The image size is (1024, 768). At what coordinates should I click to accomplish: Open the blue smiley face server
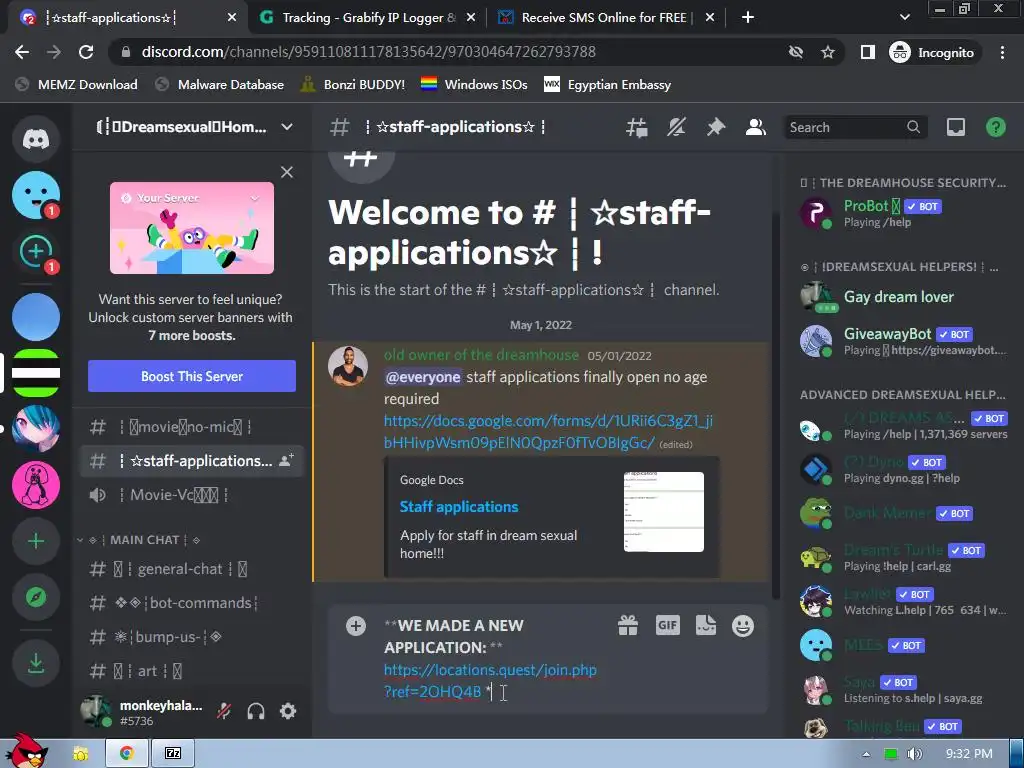pos(36,195)
